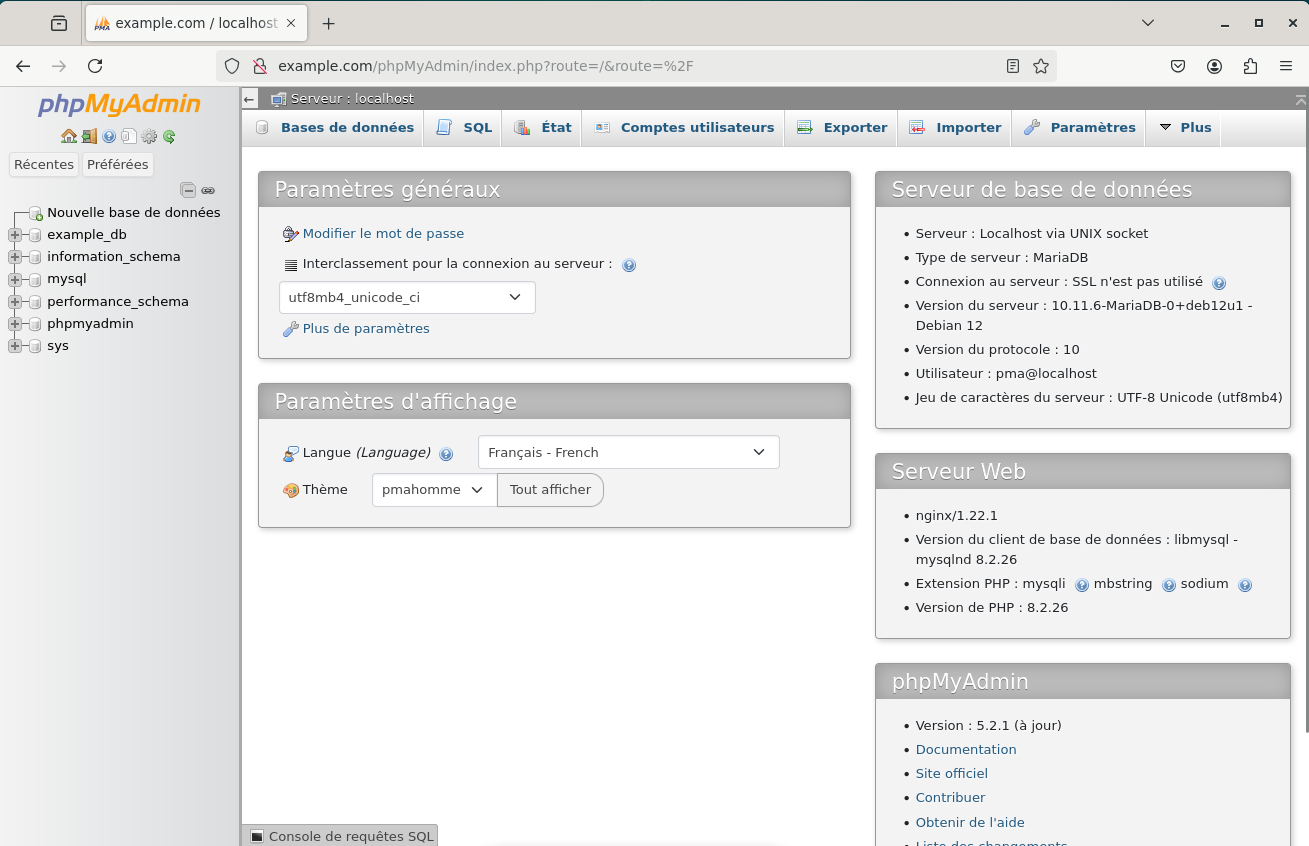Toggle reader view icon in address bar
Screen dimensions: 1309x846
[x=1013, y=66]
